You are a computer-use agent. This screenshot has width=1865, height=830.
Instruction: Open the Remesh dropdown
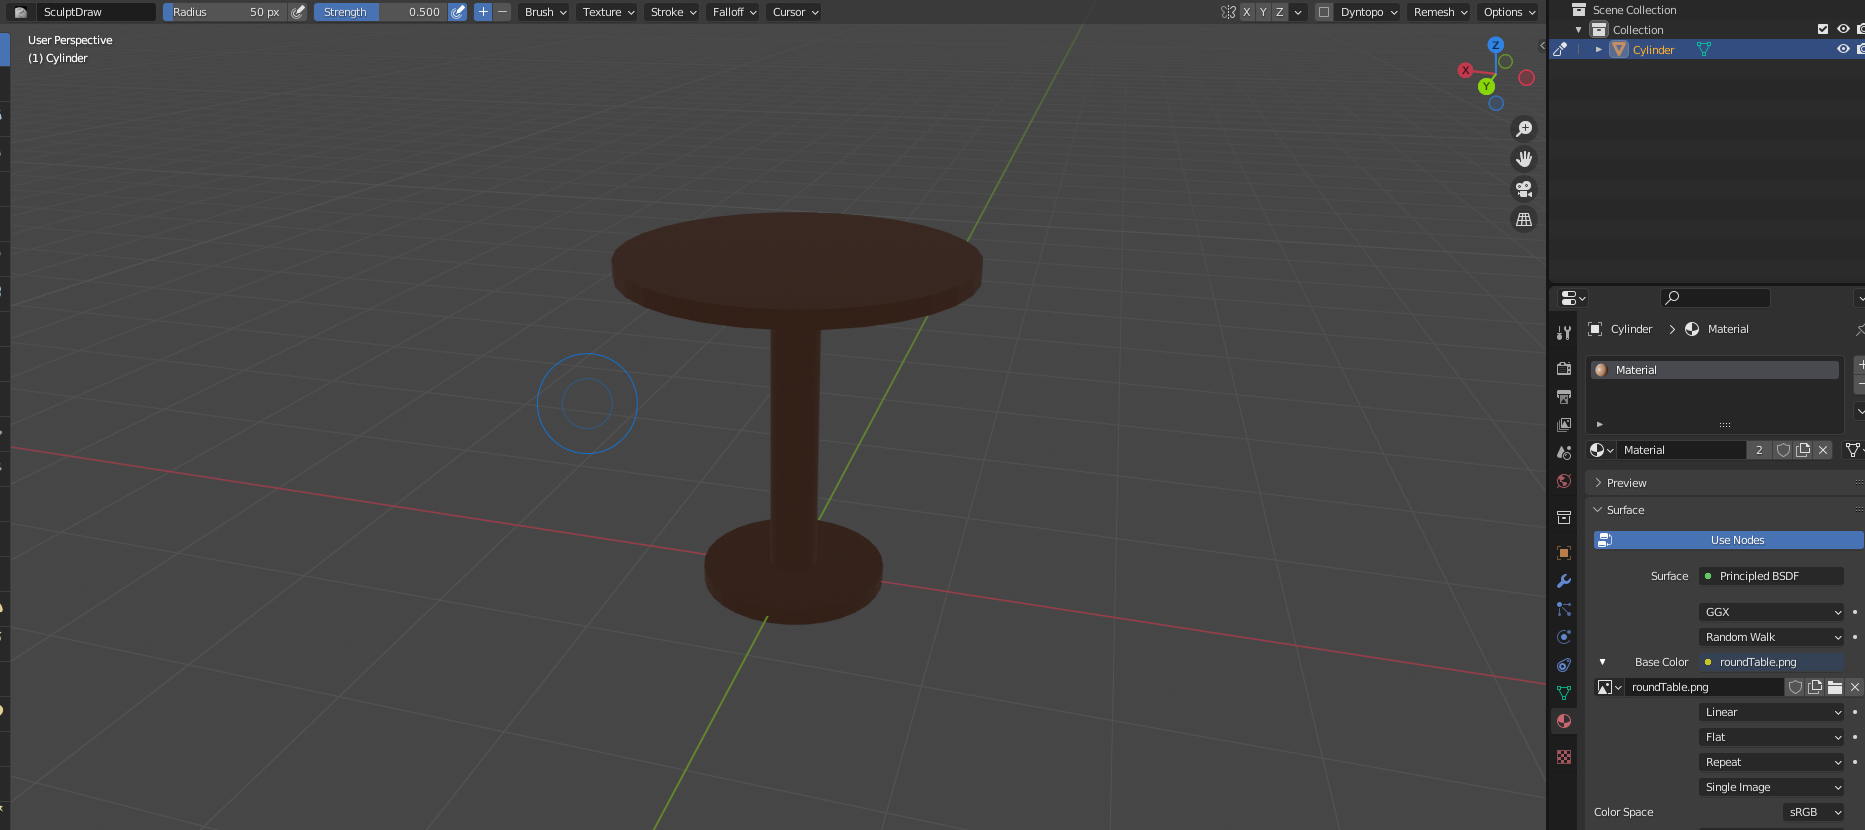1440,12
